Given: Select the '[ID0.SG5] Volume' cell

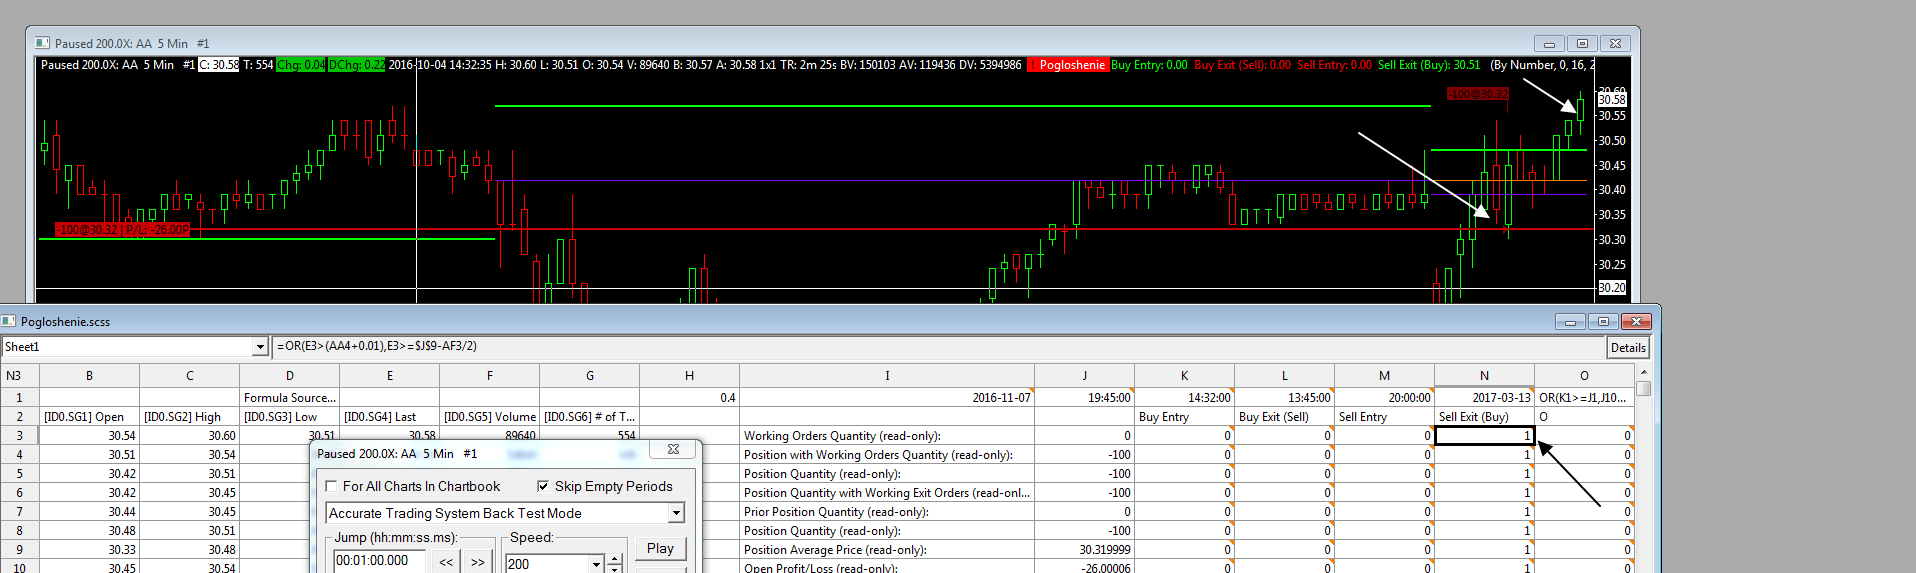Looking at the screenshot, I should pyautogui.click(x=489, y=417).
